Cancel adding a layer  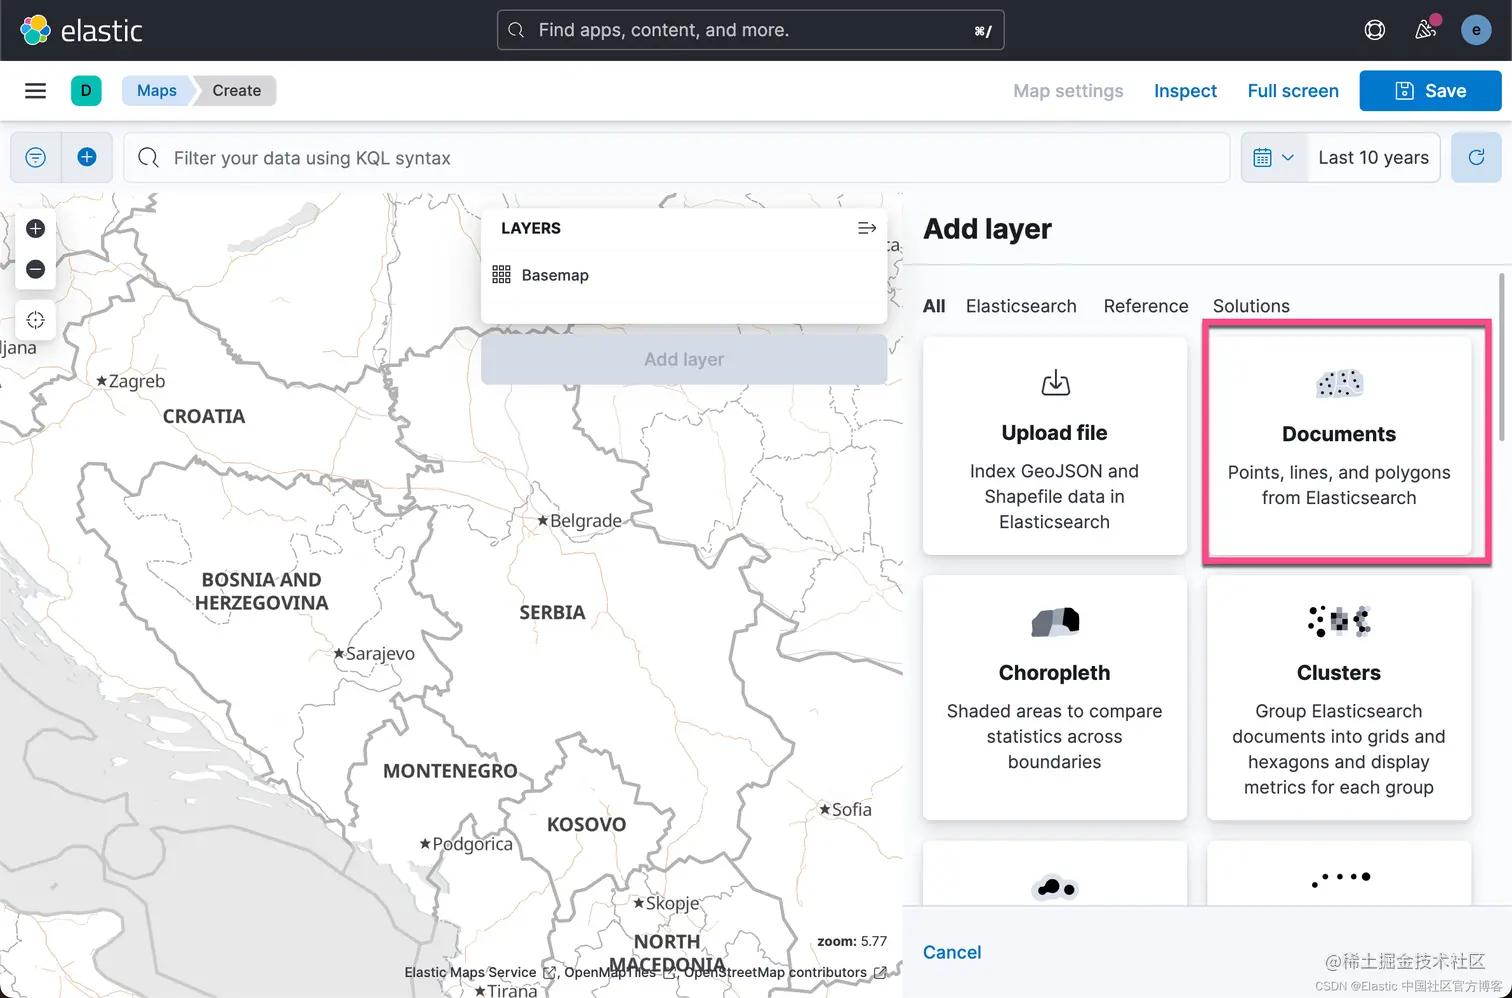coord(952,952)
